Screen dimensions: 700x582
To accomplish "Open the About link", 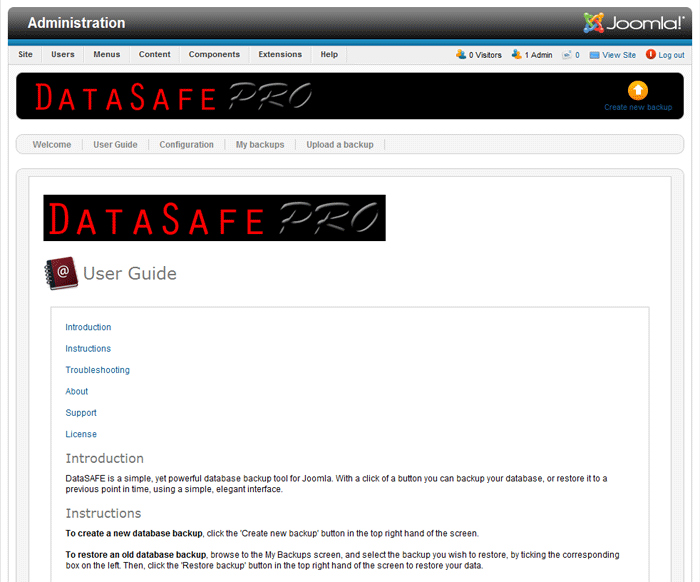I will coord(77,391).
